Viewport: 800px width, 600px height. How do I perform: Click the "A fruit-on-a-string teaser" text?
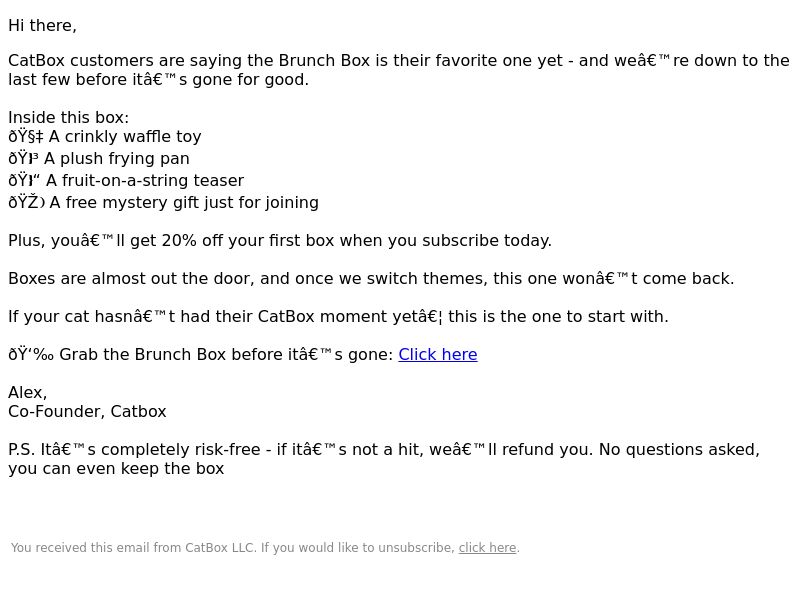coord(144,181)
